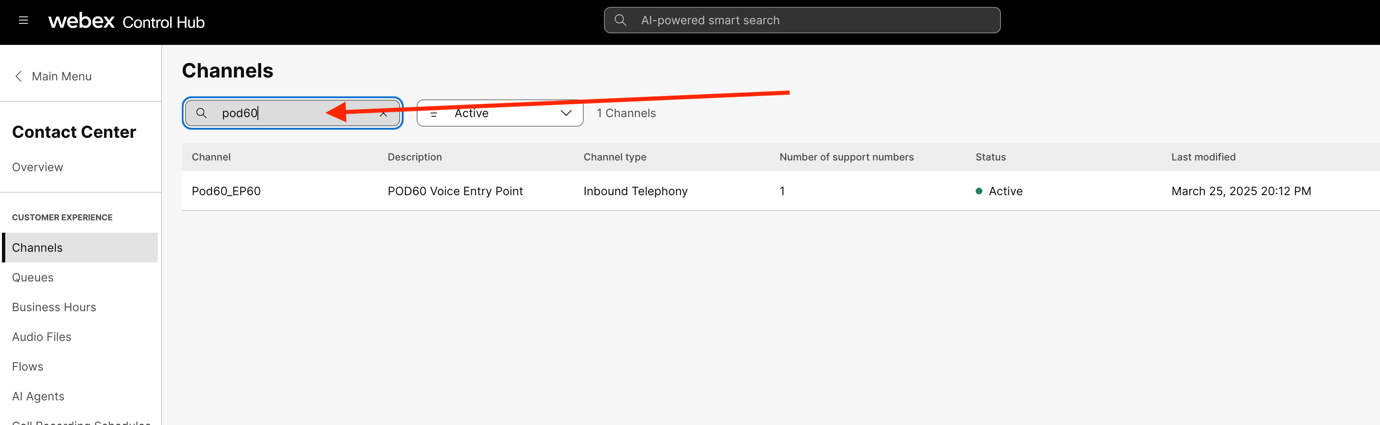1380x425 pixels.
Task: Focus the AI-powered smart search field
Action: 810,20
